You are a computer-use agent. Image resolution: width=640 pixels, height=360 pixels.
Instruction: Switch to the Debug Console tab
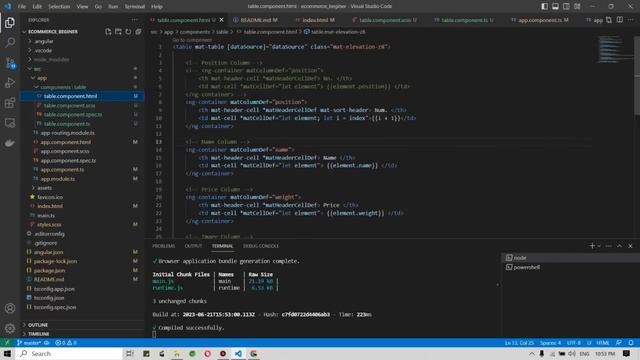coord(261,246)
